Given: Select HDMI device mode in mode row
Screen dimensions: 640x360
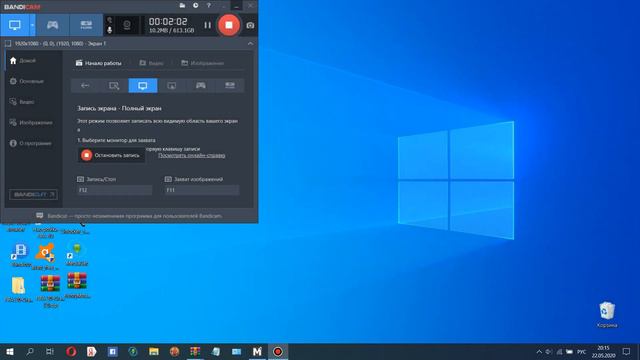Looking at the screenshot, I should coord(230,85).
